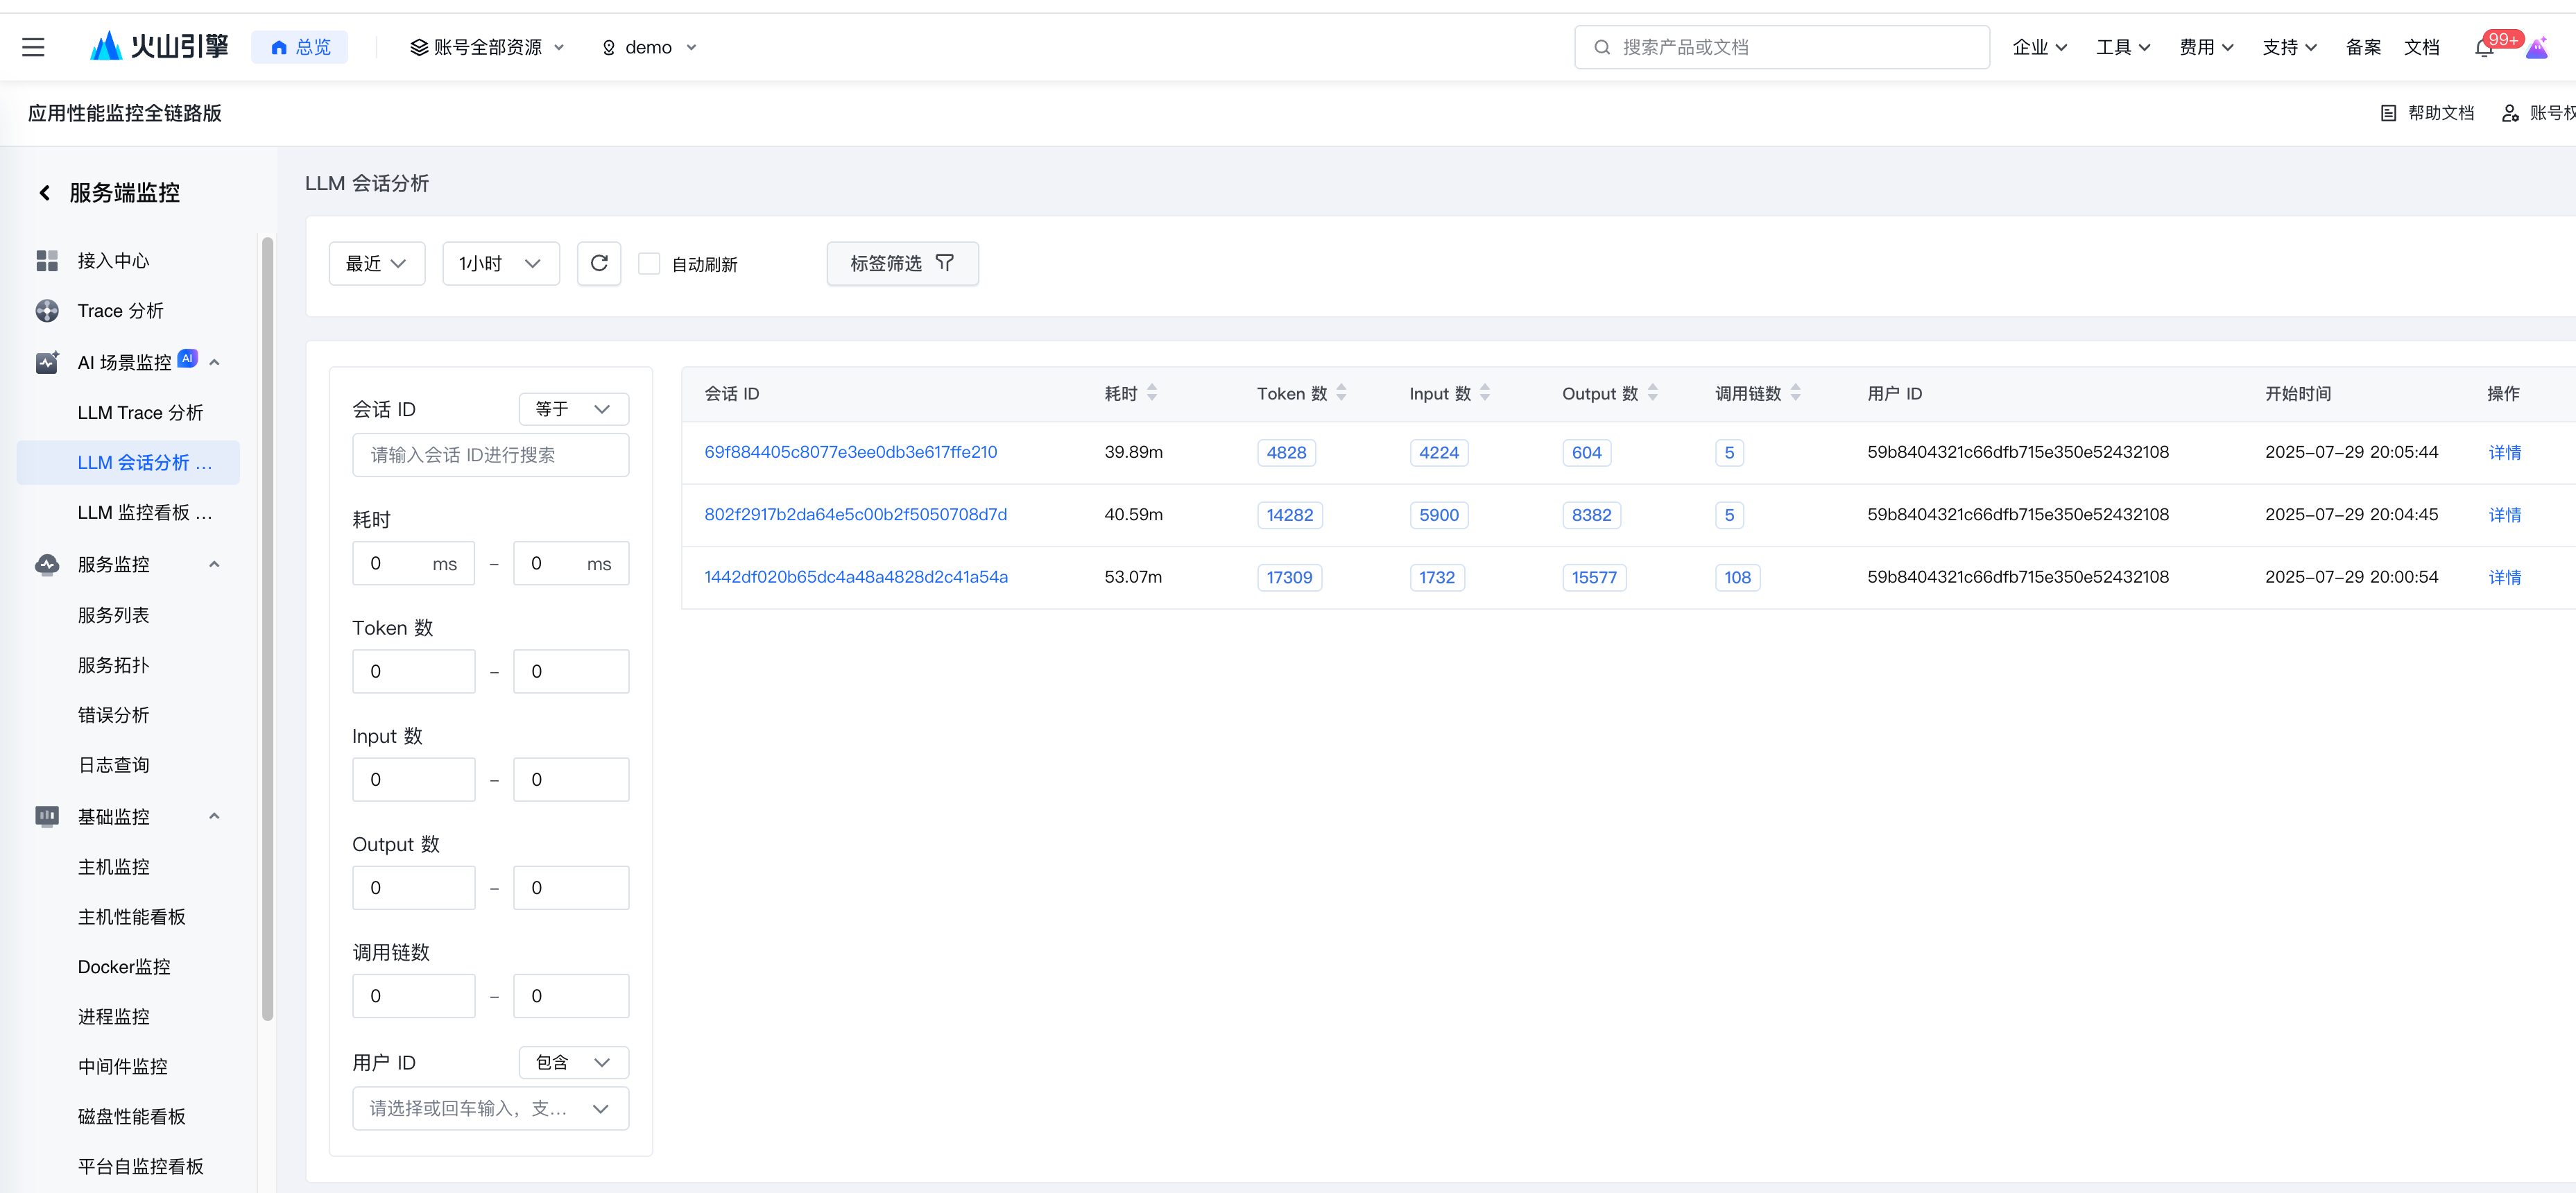Click the 帮助文档 document icon
The width and height of the screenshot is (2576, 1193).
pyautogui.click(x=2388, y=113)
